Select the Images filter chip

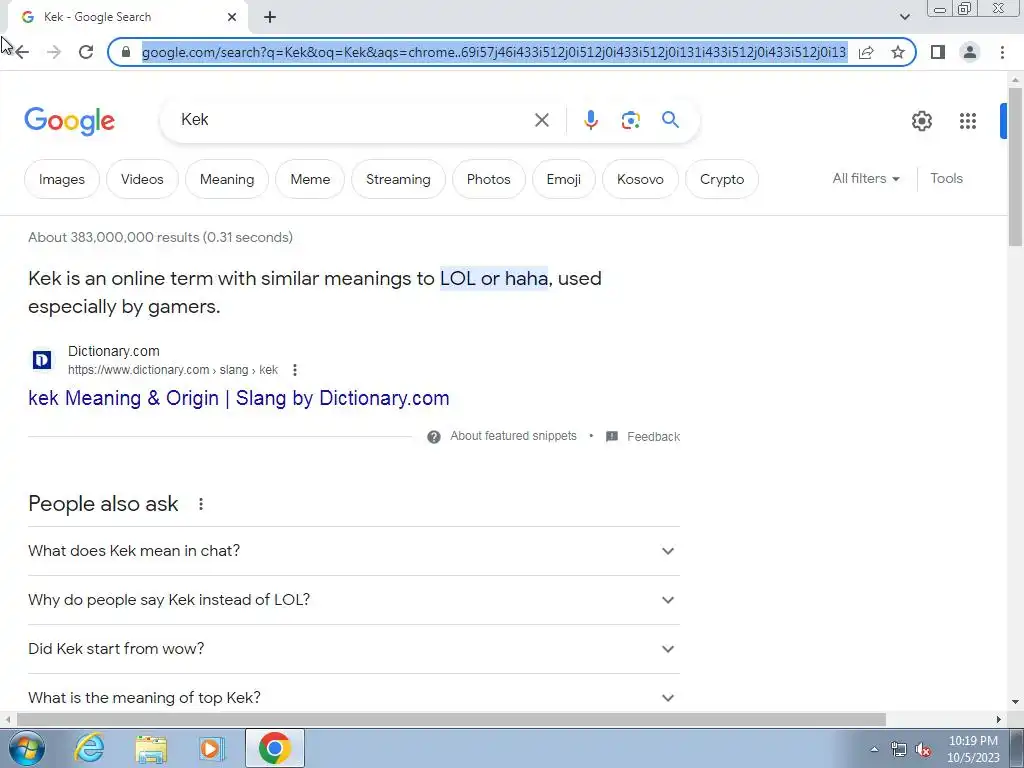pyautogui.click(x=61, y=179)
